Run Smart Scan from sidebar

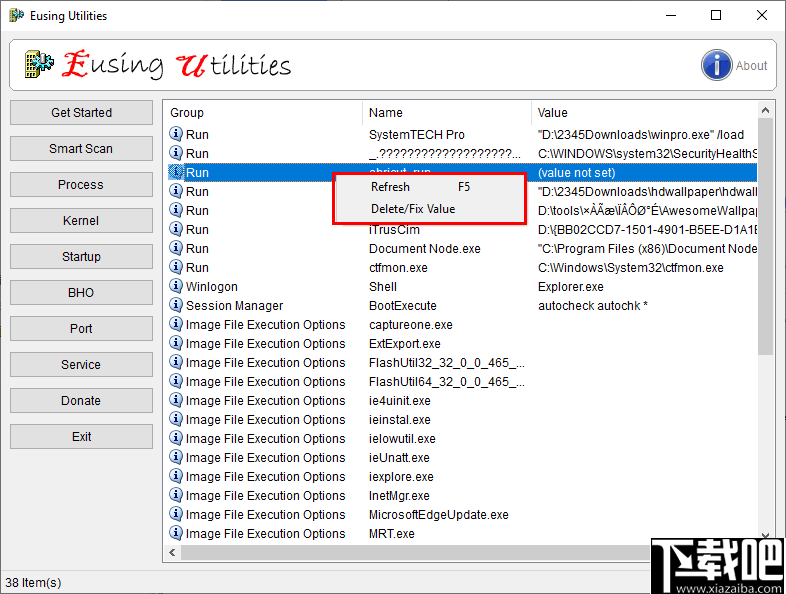coord(81,148)
